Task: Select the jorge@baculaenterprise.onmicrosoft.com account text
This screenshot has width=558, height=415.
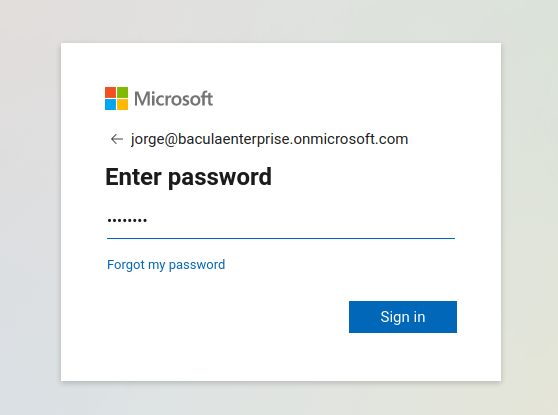Action: [x=269, y=139]
